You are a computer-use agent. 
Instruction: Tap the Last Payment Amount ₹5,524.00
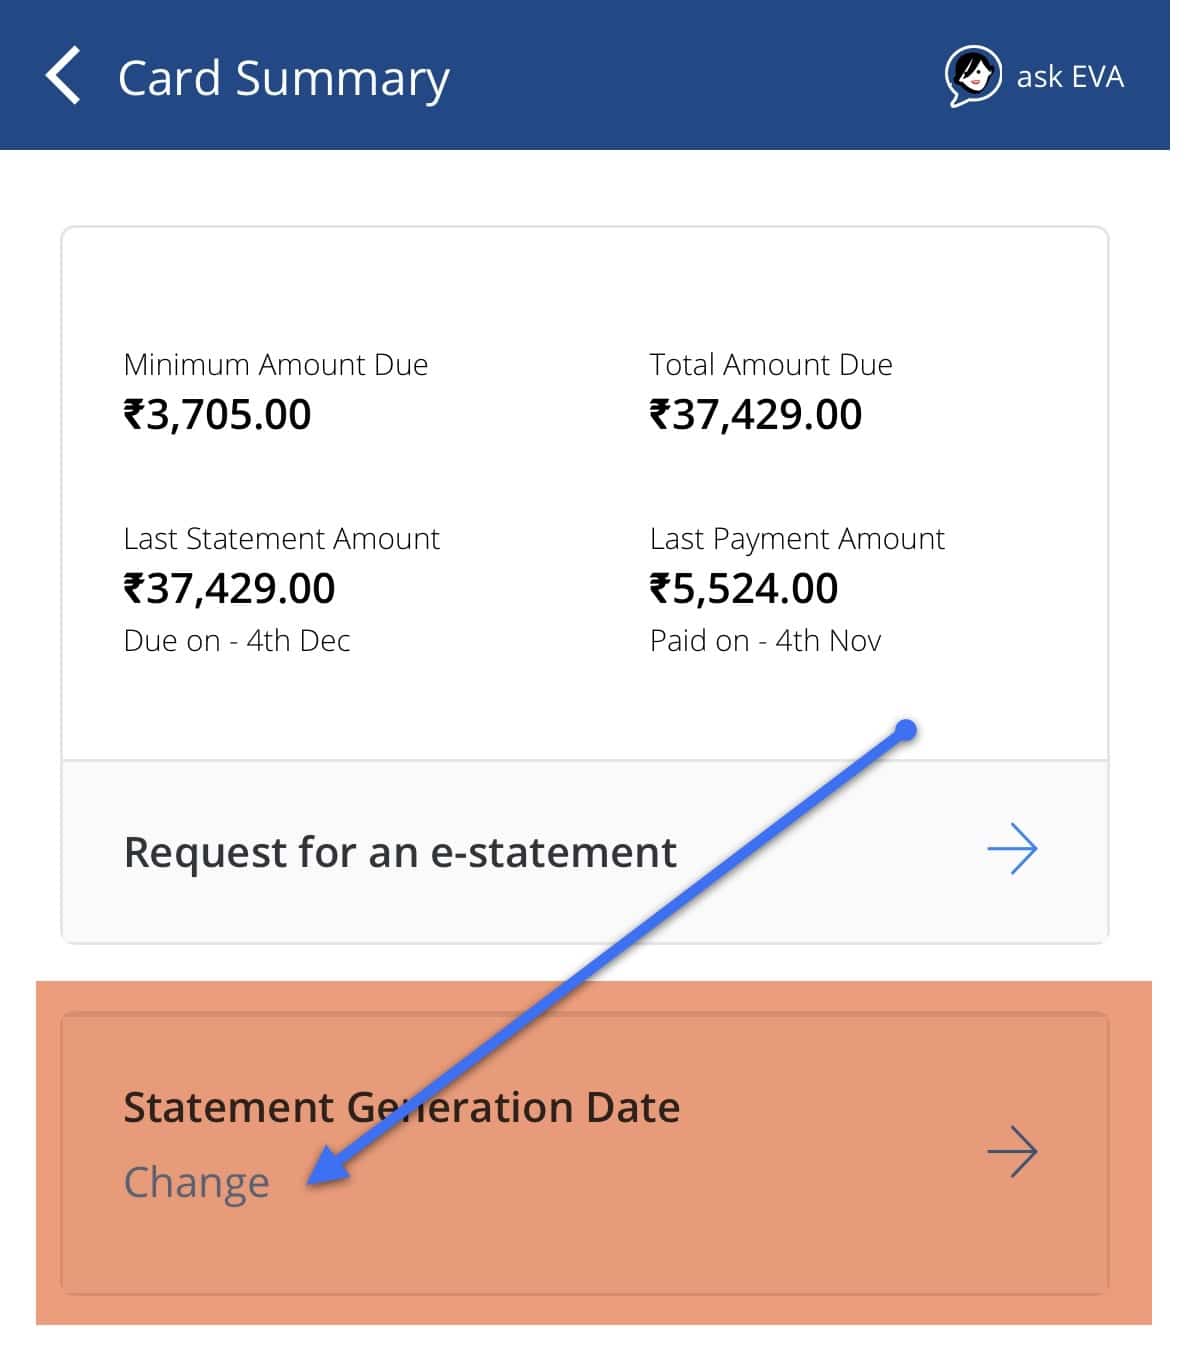point(743,588)
